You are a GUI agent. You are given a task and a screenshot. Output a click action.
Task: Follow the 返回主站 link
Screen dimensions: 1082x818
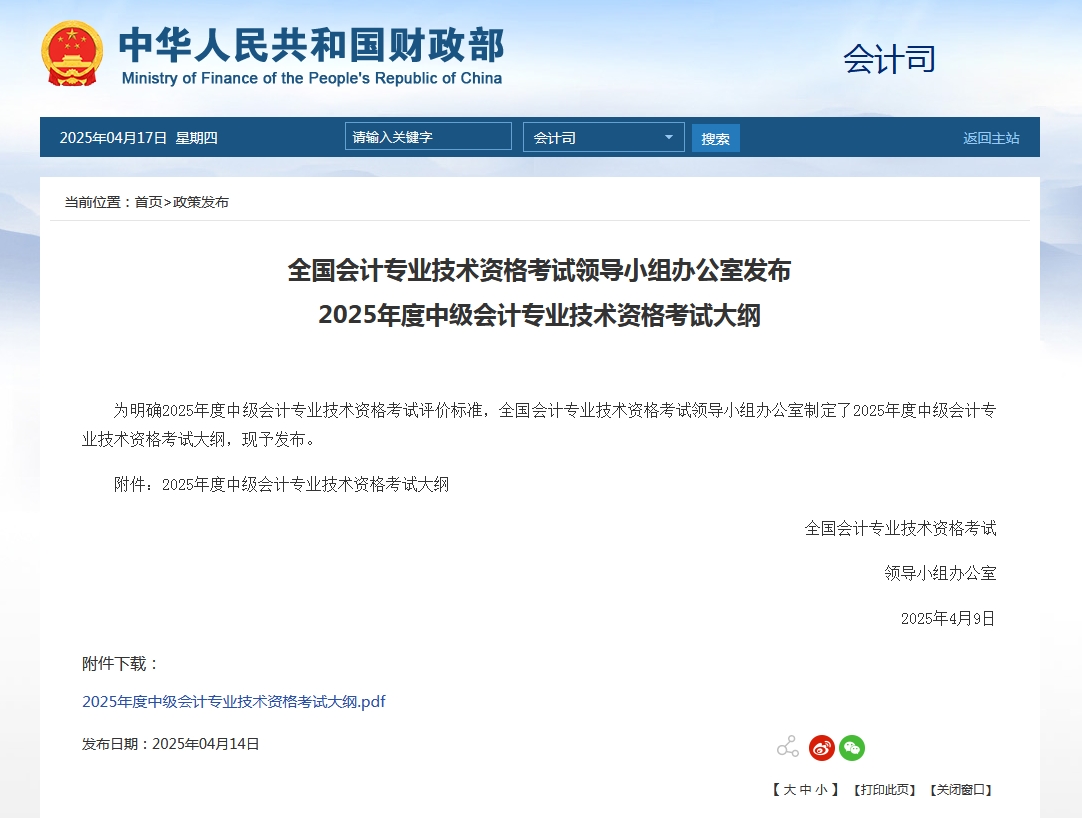pos(991,138)
